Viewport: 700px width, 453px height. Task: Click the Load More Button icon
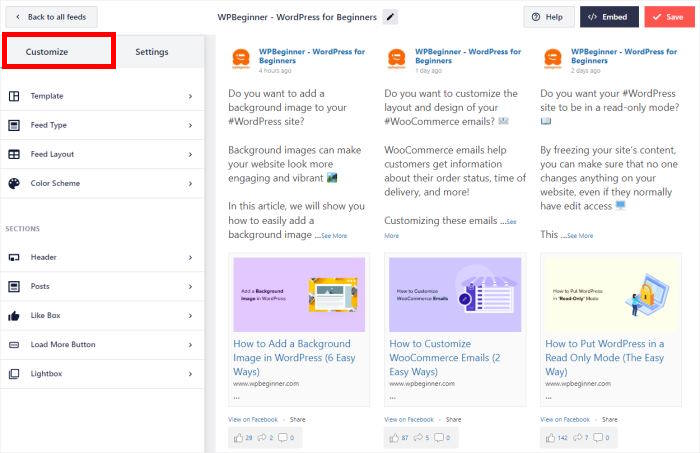click(x=14, y=345)
